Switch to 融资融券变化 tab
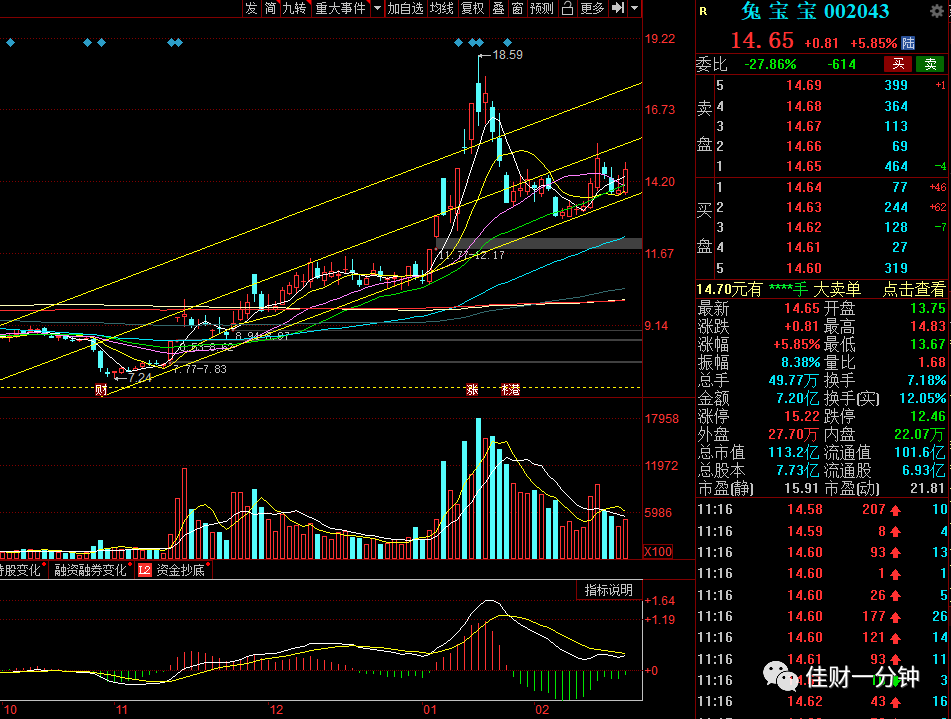 click(90, 570)
